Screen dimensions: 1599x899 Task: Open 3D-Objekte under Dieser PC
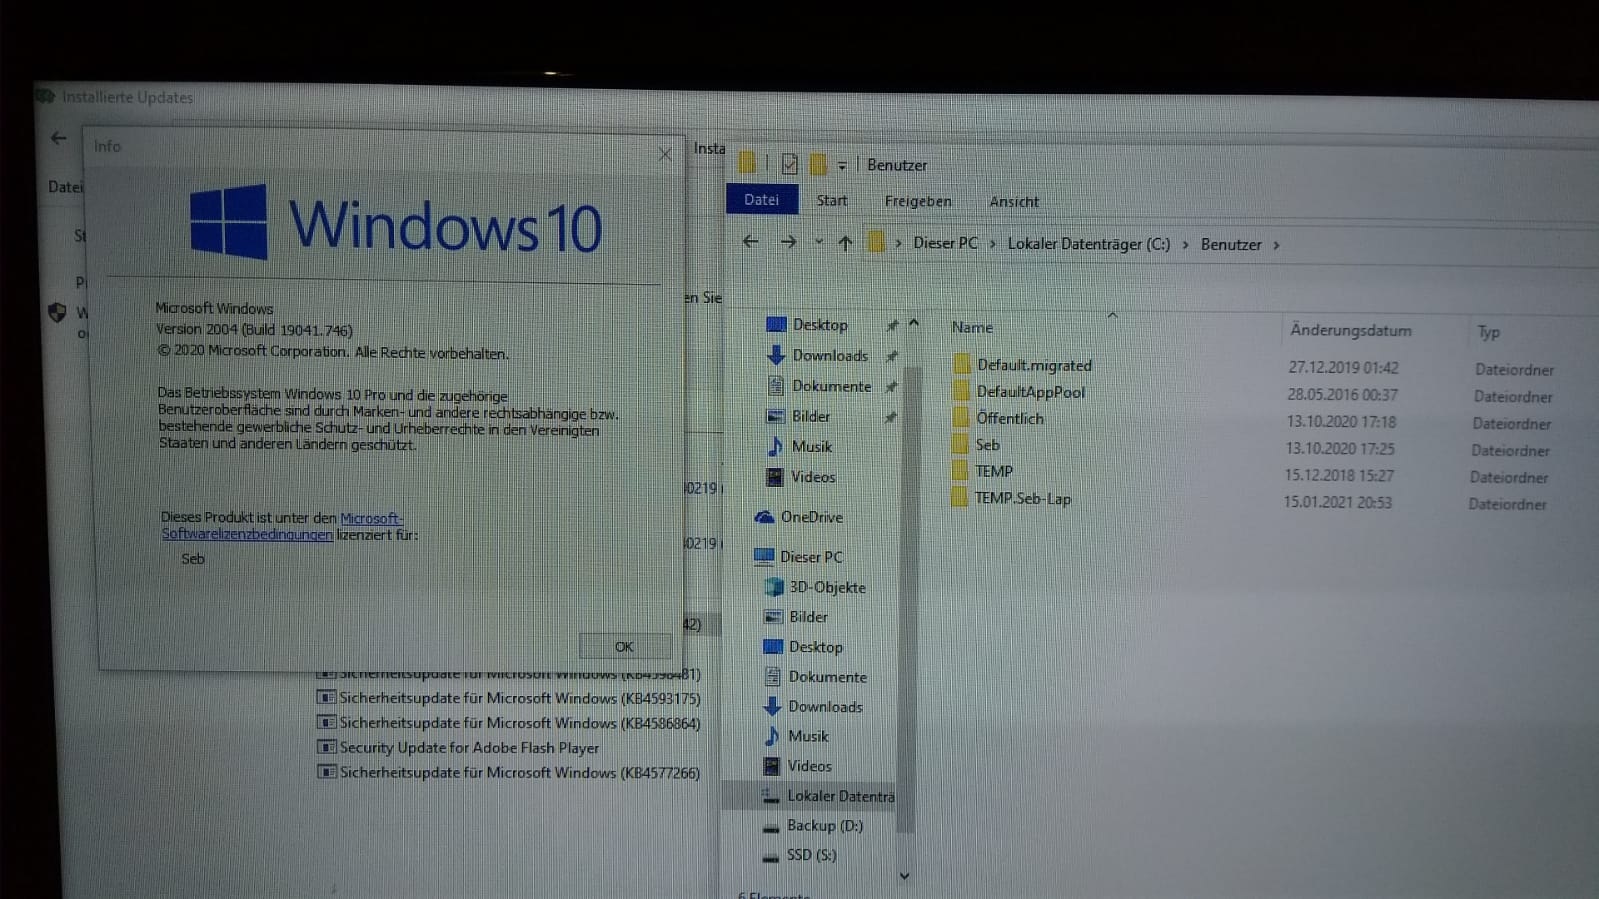pos(826,587)
